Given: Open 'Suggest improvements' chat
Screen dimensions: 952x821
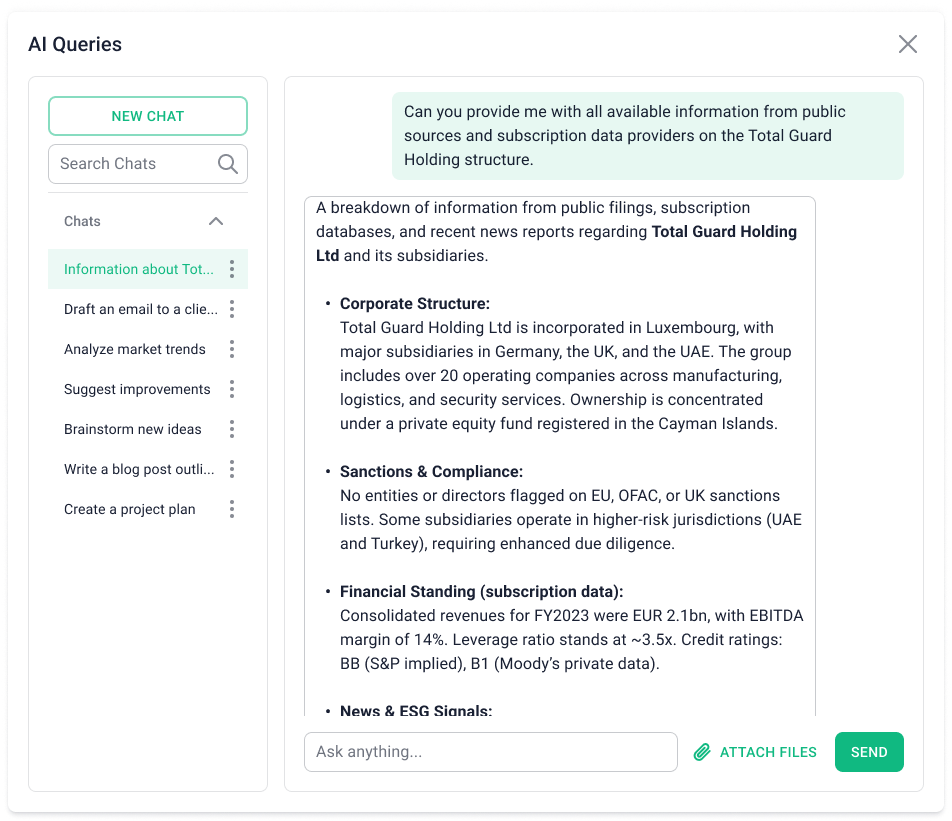Looking at the screenshot, I should [x=137, y=389].
